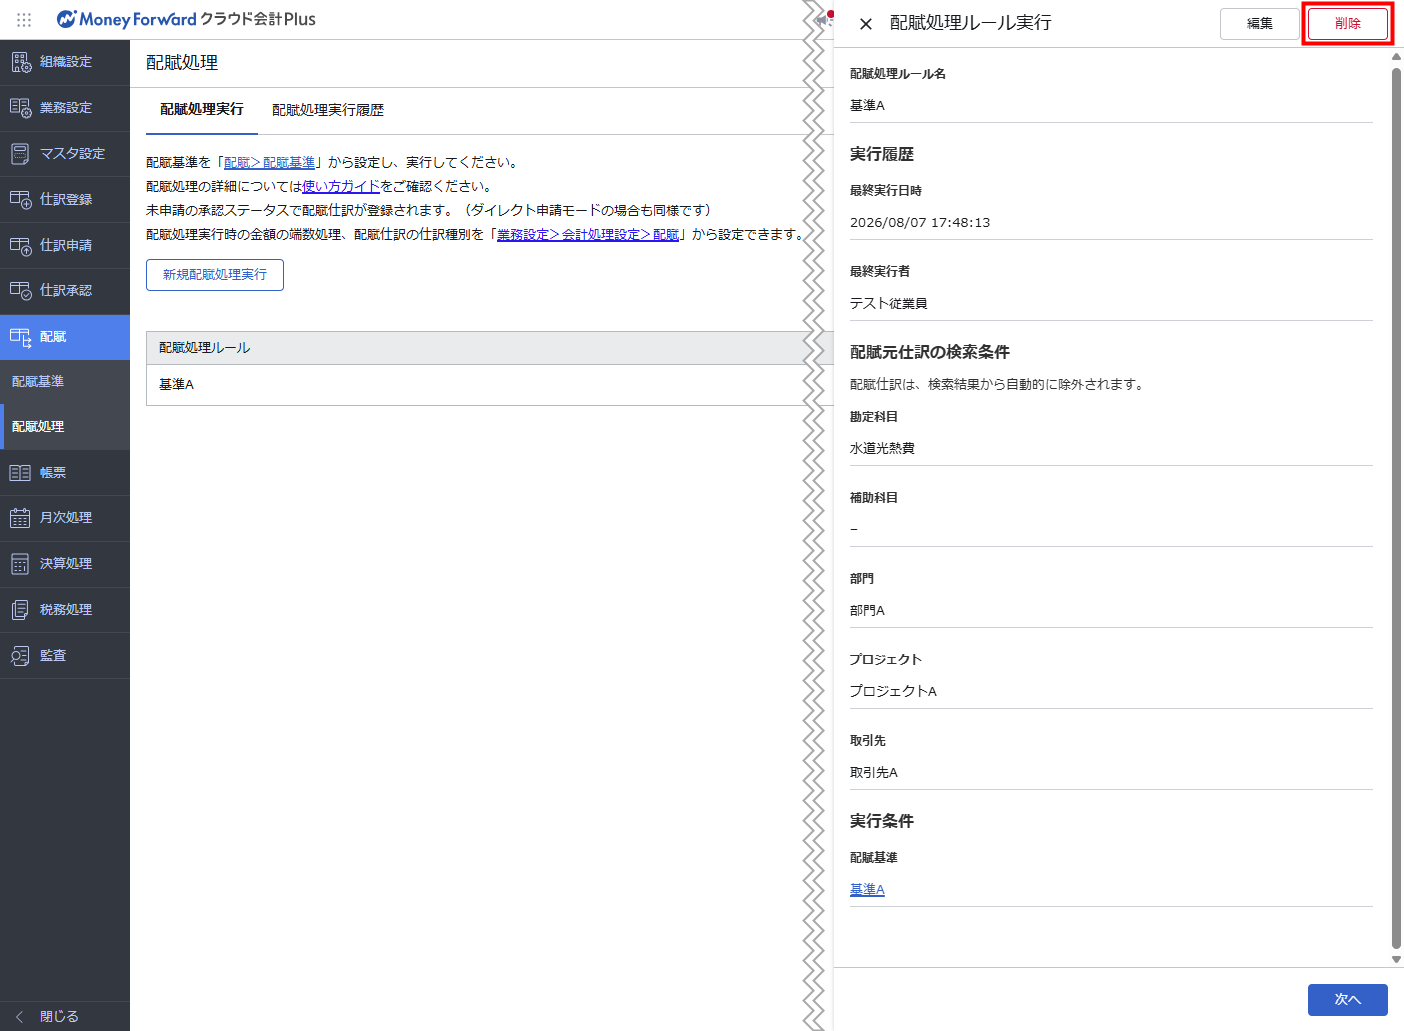Switch to 配賦処理実行 tab
The height and width of the screenshot is (1031, 1404).
tap(202, 110)
